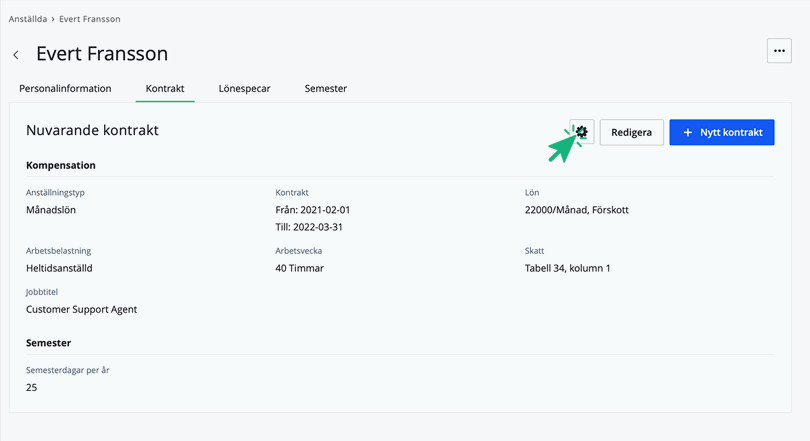Viewport: 810px width, 441px height.
Task: Click Evert Fransson in the breadcrumb
Action: tap(90, 19)
